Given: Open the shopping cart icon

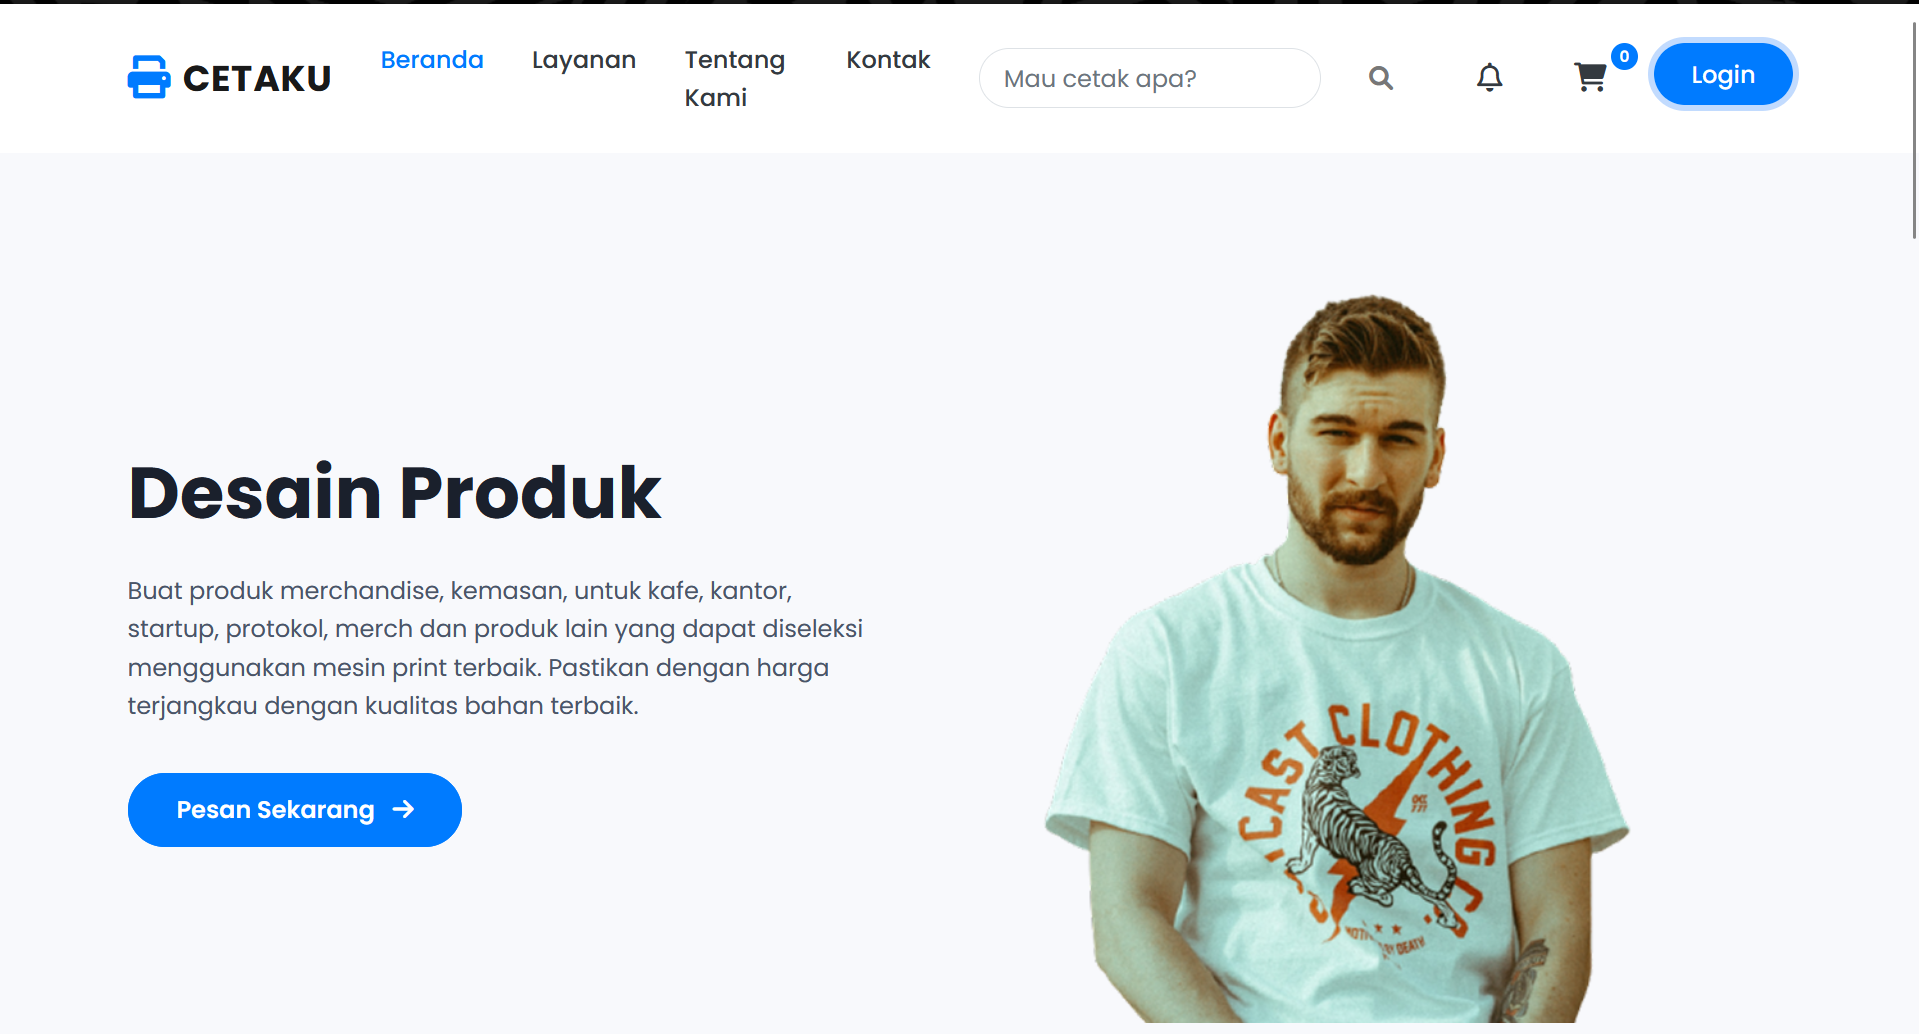Looking at the screenshot, I should pos(1590,77).
